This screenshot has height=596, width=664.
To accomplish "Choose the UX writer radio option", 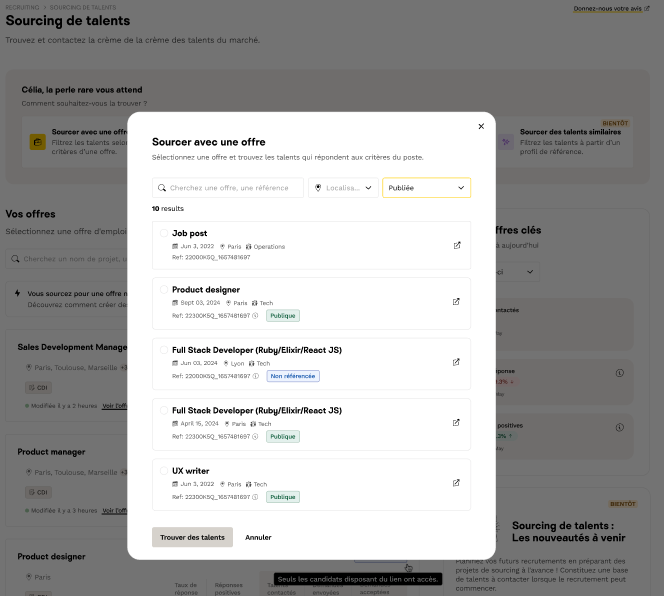I will point(164,470).
